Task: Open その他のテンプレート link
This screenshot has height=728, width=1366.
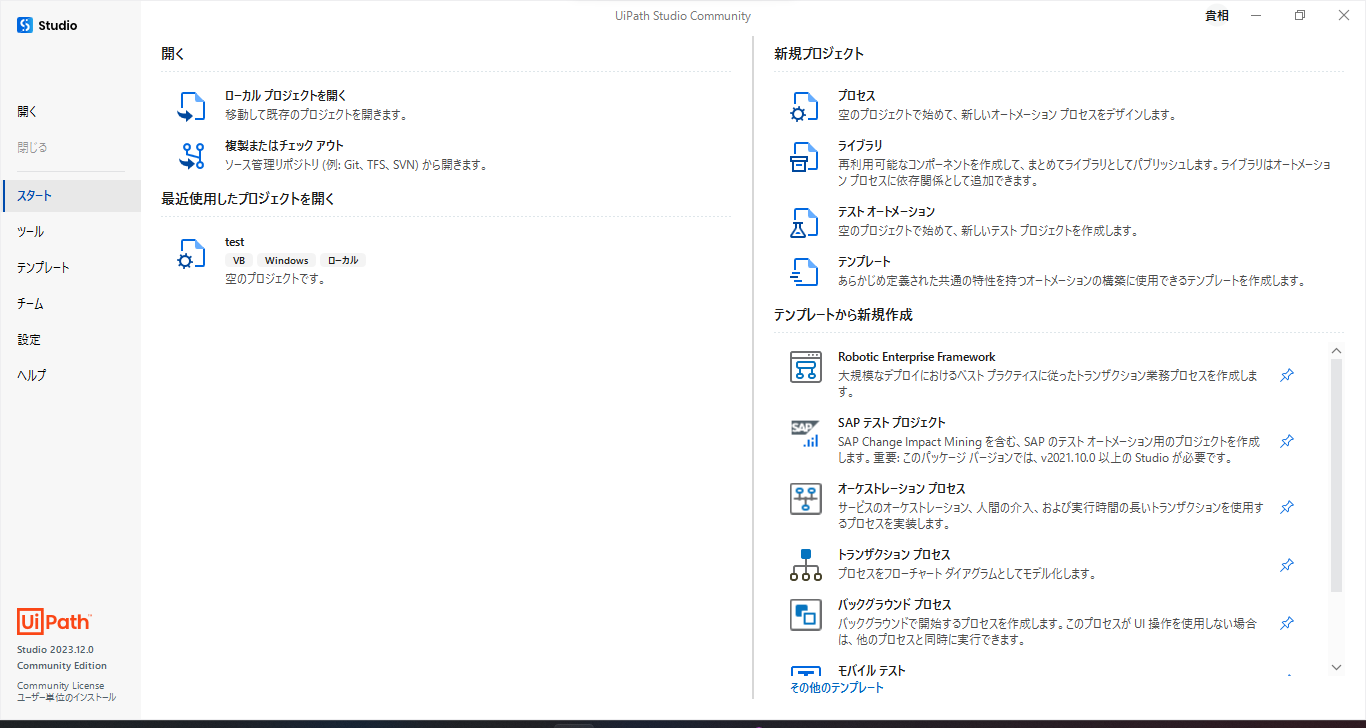Action: pos(837,688)
